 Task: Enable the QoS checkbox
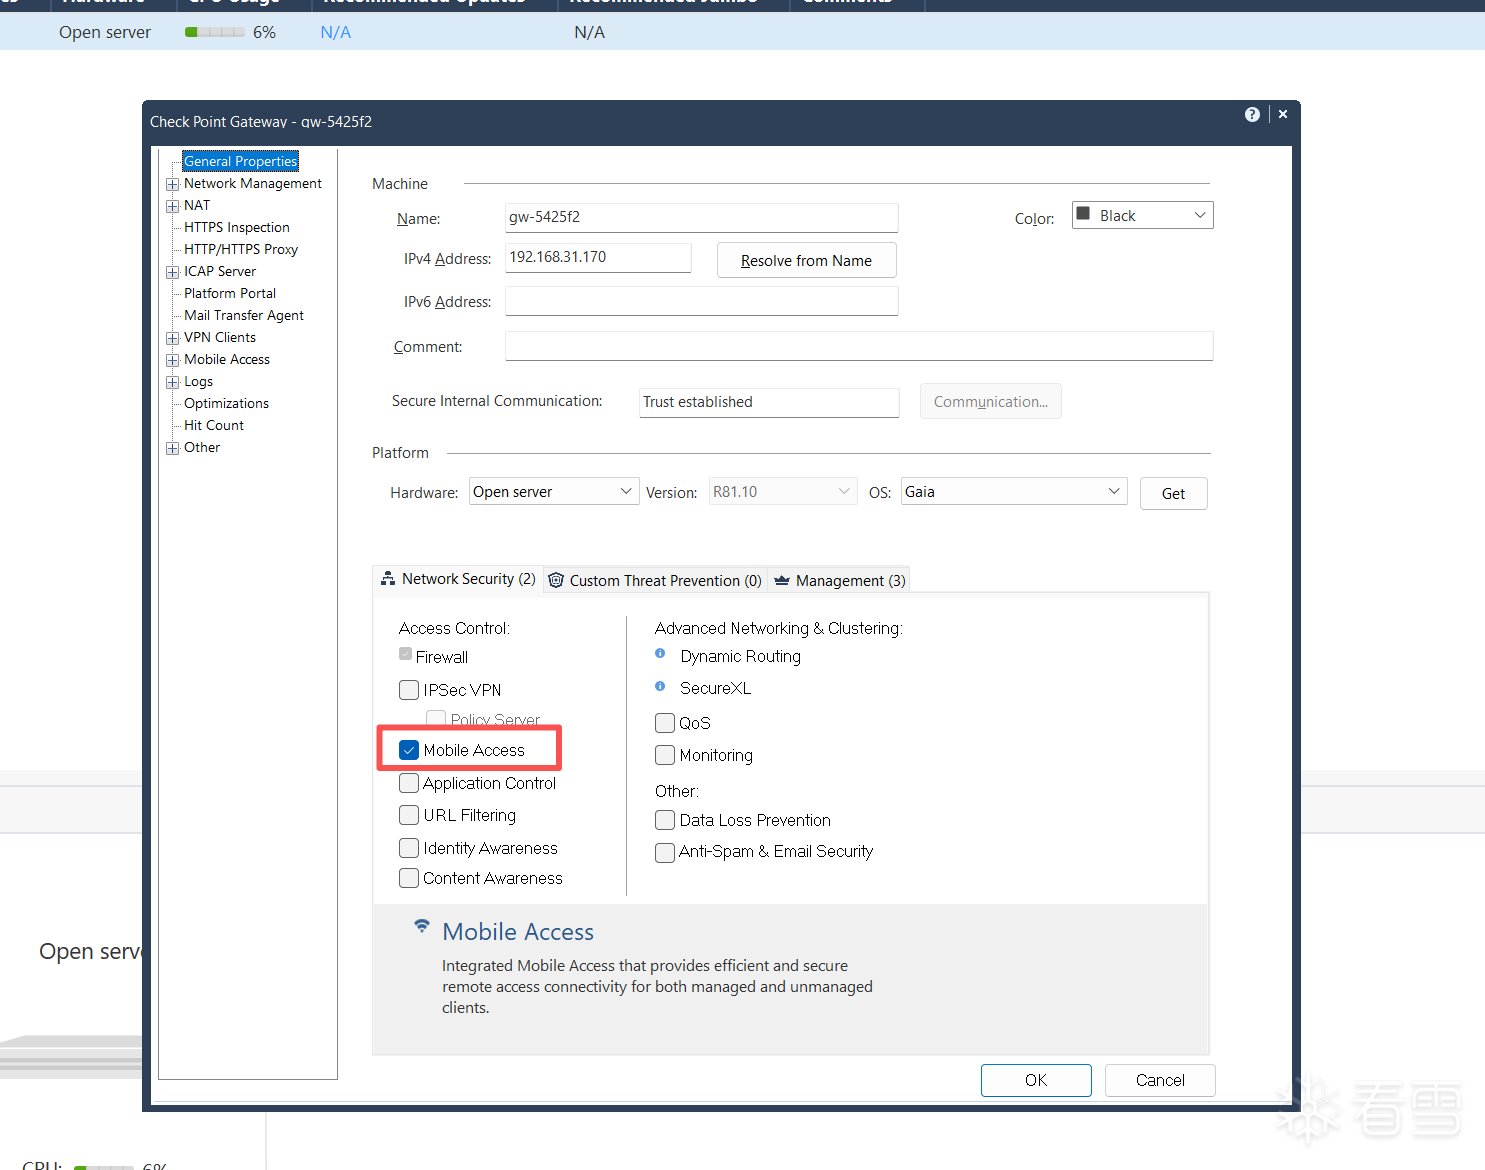click(665, 723)
